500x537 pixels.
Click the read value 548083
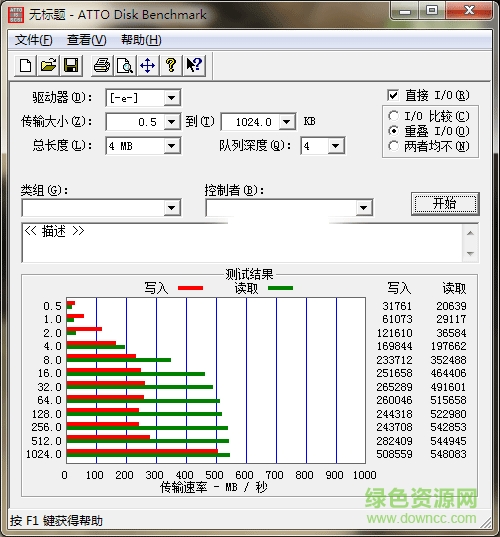coord(448,454)
